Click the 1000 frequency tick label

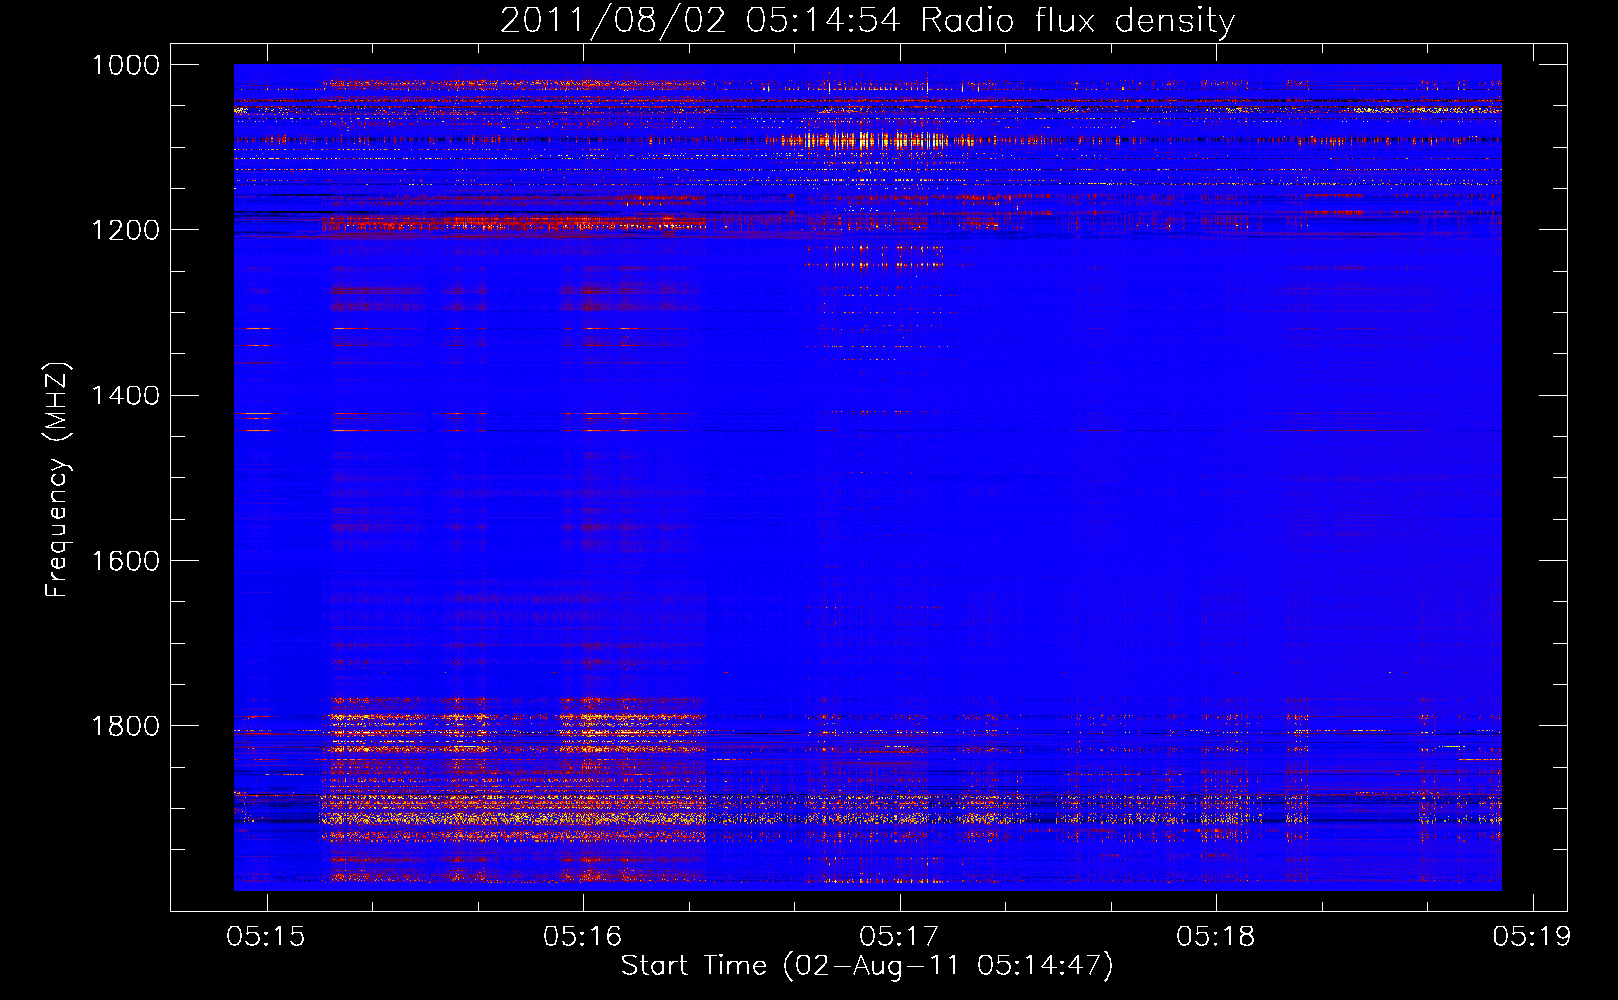tap(126, 65)
